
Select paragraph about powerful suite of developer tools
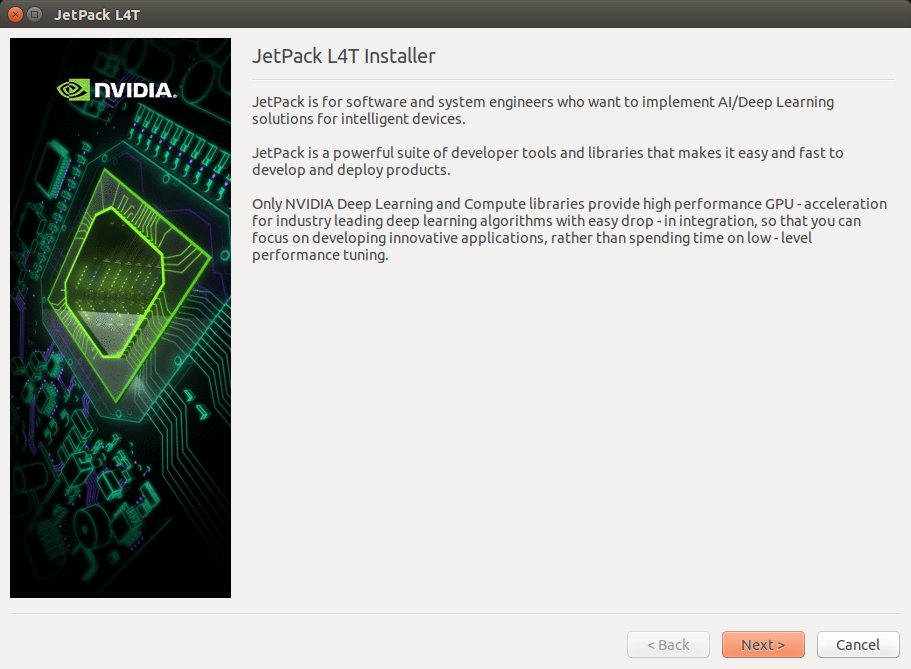tap(547, 161)
